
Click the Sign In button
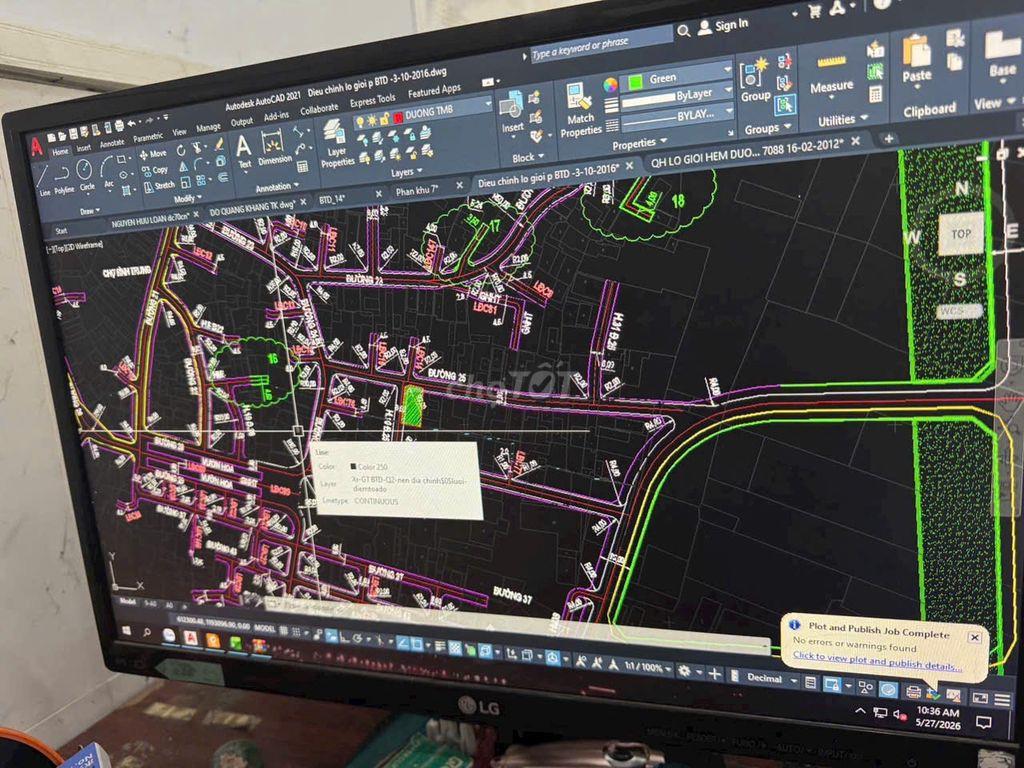point(723,26)
